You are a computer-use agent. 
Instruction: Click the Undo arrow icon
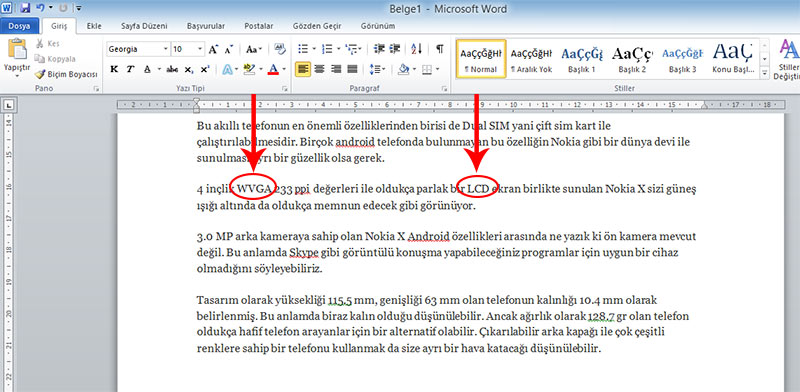(x=40, y=8)
